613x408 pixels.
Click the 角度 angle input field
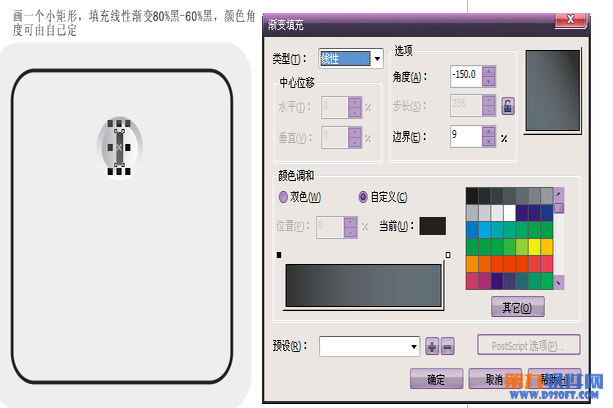point(466,76)
